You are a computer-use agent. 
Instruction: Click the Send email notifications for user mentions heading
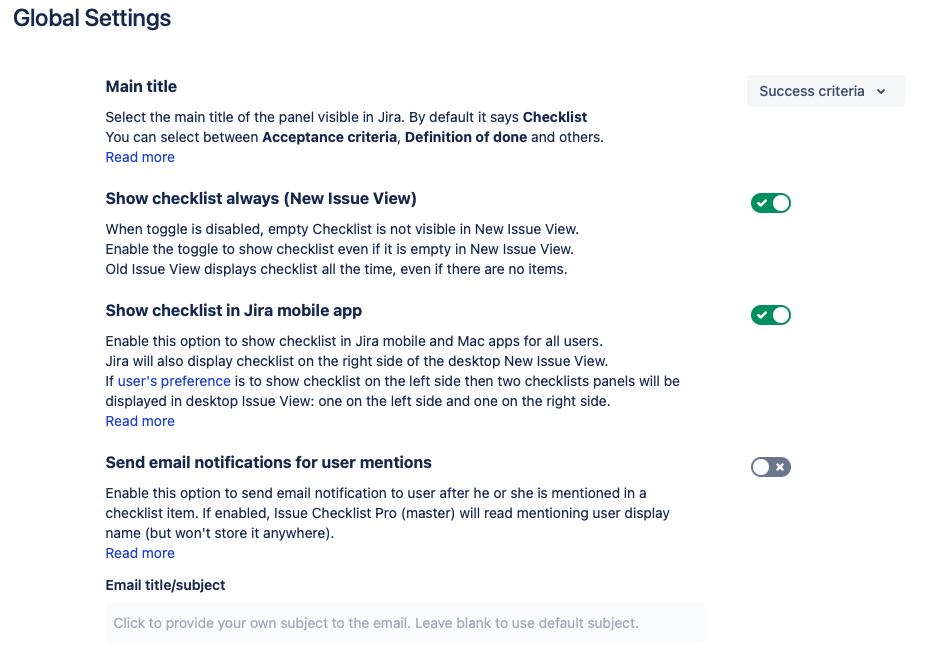coord(269,463)
